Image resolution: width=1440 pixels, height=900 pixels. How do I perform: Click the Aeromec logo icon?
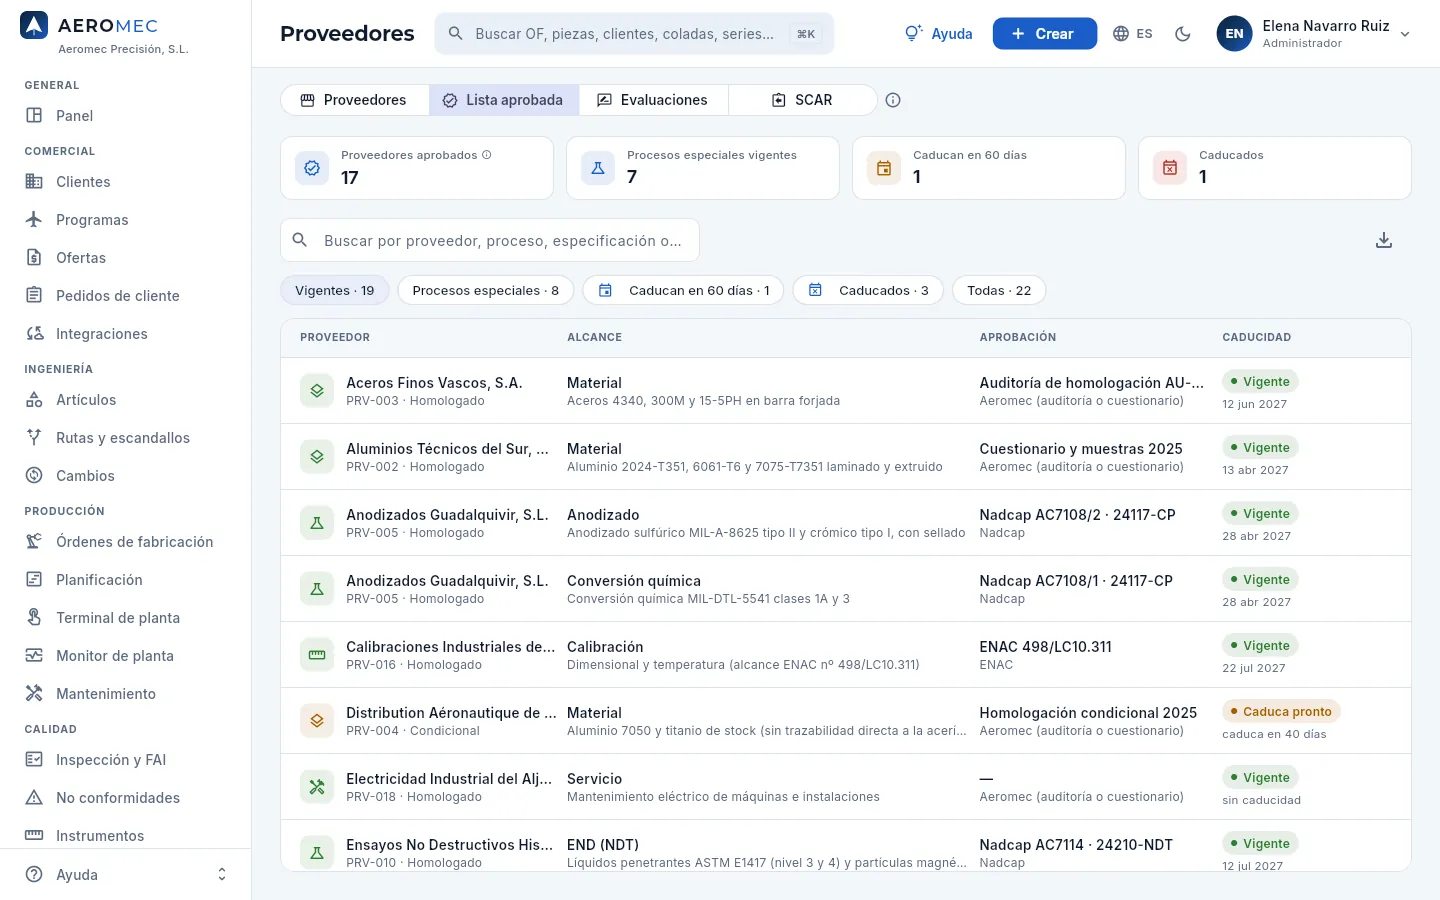[x=34, y=26]
